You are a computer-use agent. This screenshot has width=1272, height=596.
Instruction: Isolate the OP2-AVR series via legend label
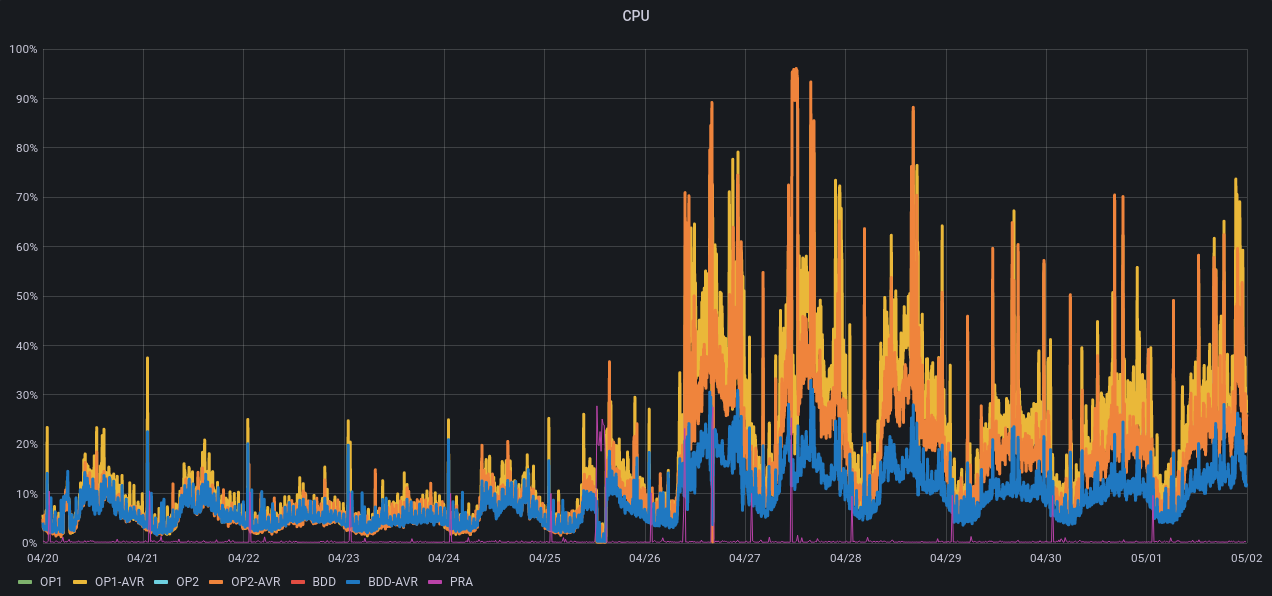255,581
